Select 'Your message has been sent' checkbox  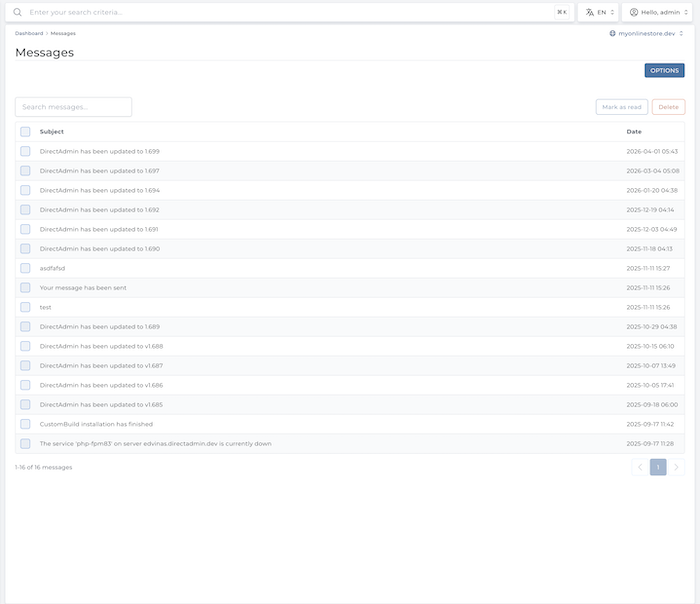pyautogui.click(x=25, y=288)
